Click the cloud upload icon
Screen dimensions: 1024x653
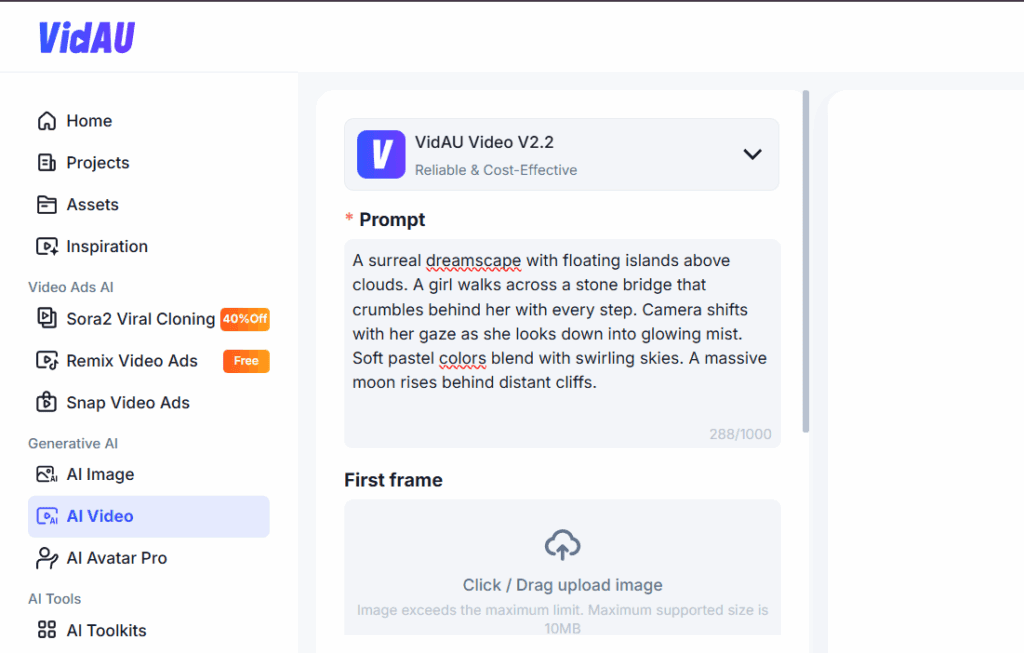point(562,545)
